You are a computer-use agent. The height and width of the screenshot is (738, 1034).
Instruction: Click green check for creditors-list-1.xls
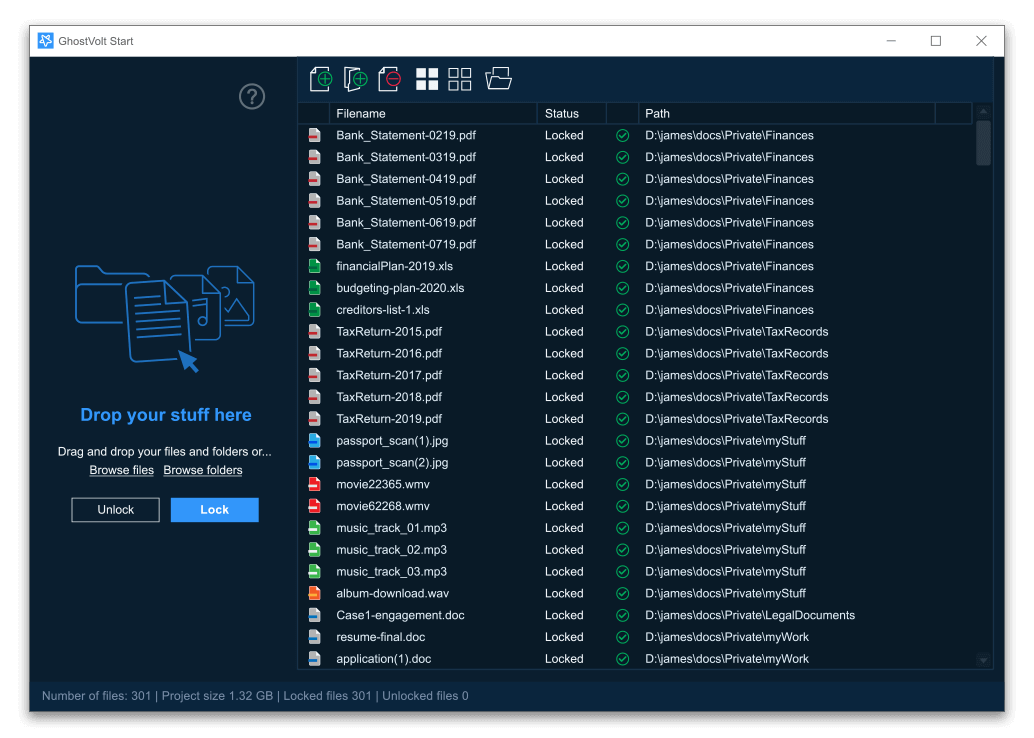pyautogui.click(x=623, y=310)
